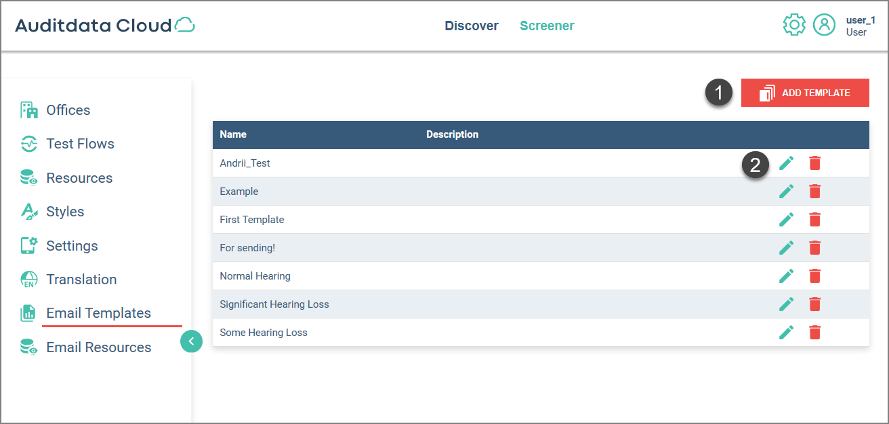Select the For sending! name

click(x=248, y=248)
